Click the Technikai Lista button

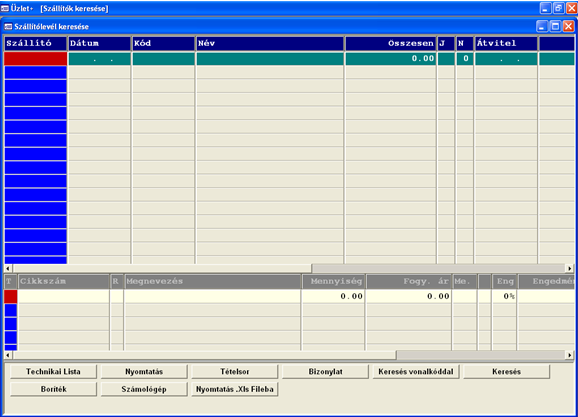tap(53, 371)
